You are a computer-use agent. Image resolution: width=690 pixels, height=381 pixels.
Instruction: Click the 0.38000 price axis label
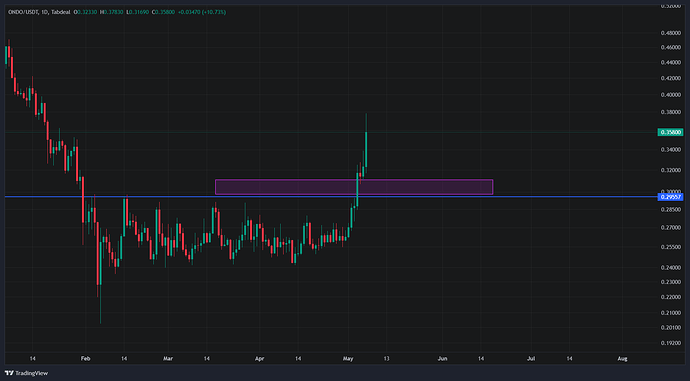[x=671, y=112]
